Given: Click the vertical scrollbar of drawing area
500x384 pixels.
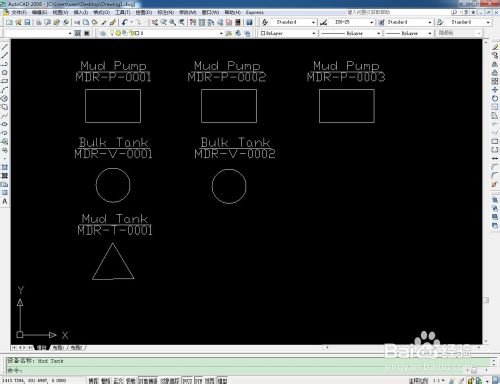Looking at the screenshot, I should [486, 192].
